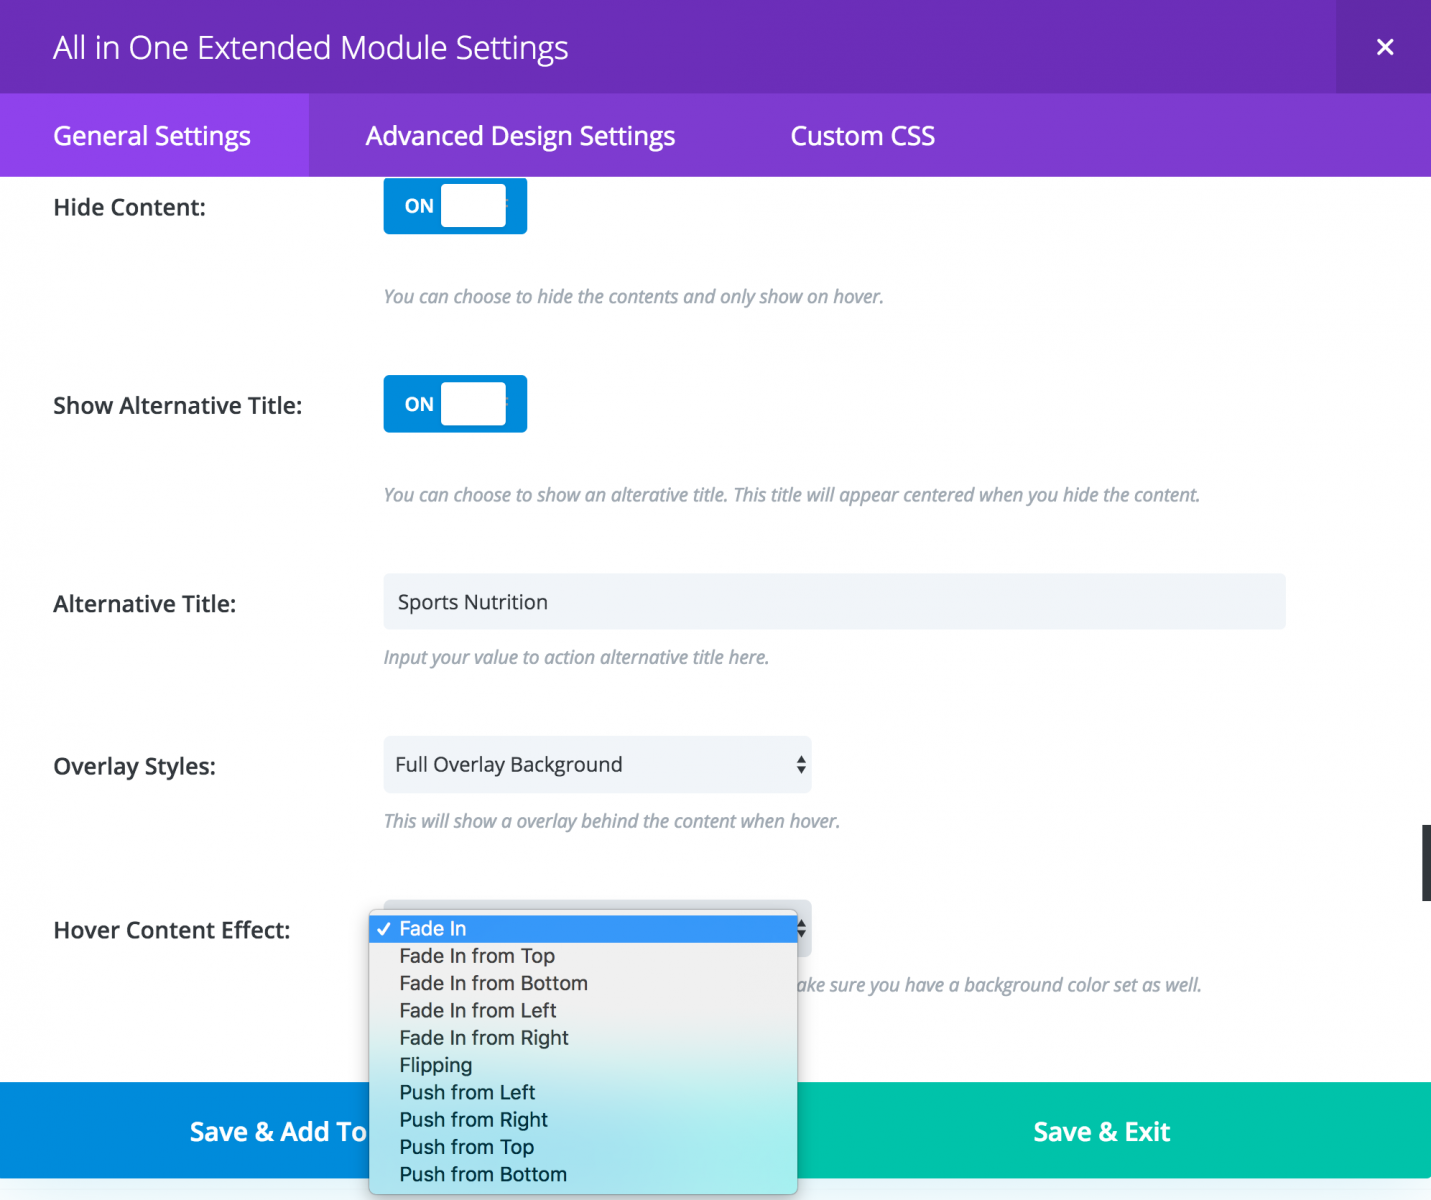Open the Overlay Styles dropdown

click(x=597, y=765)
